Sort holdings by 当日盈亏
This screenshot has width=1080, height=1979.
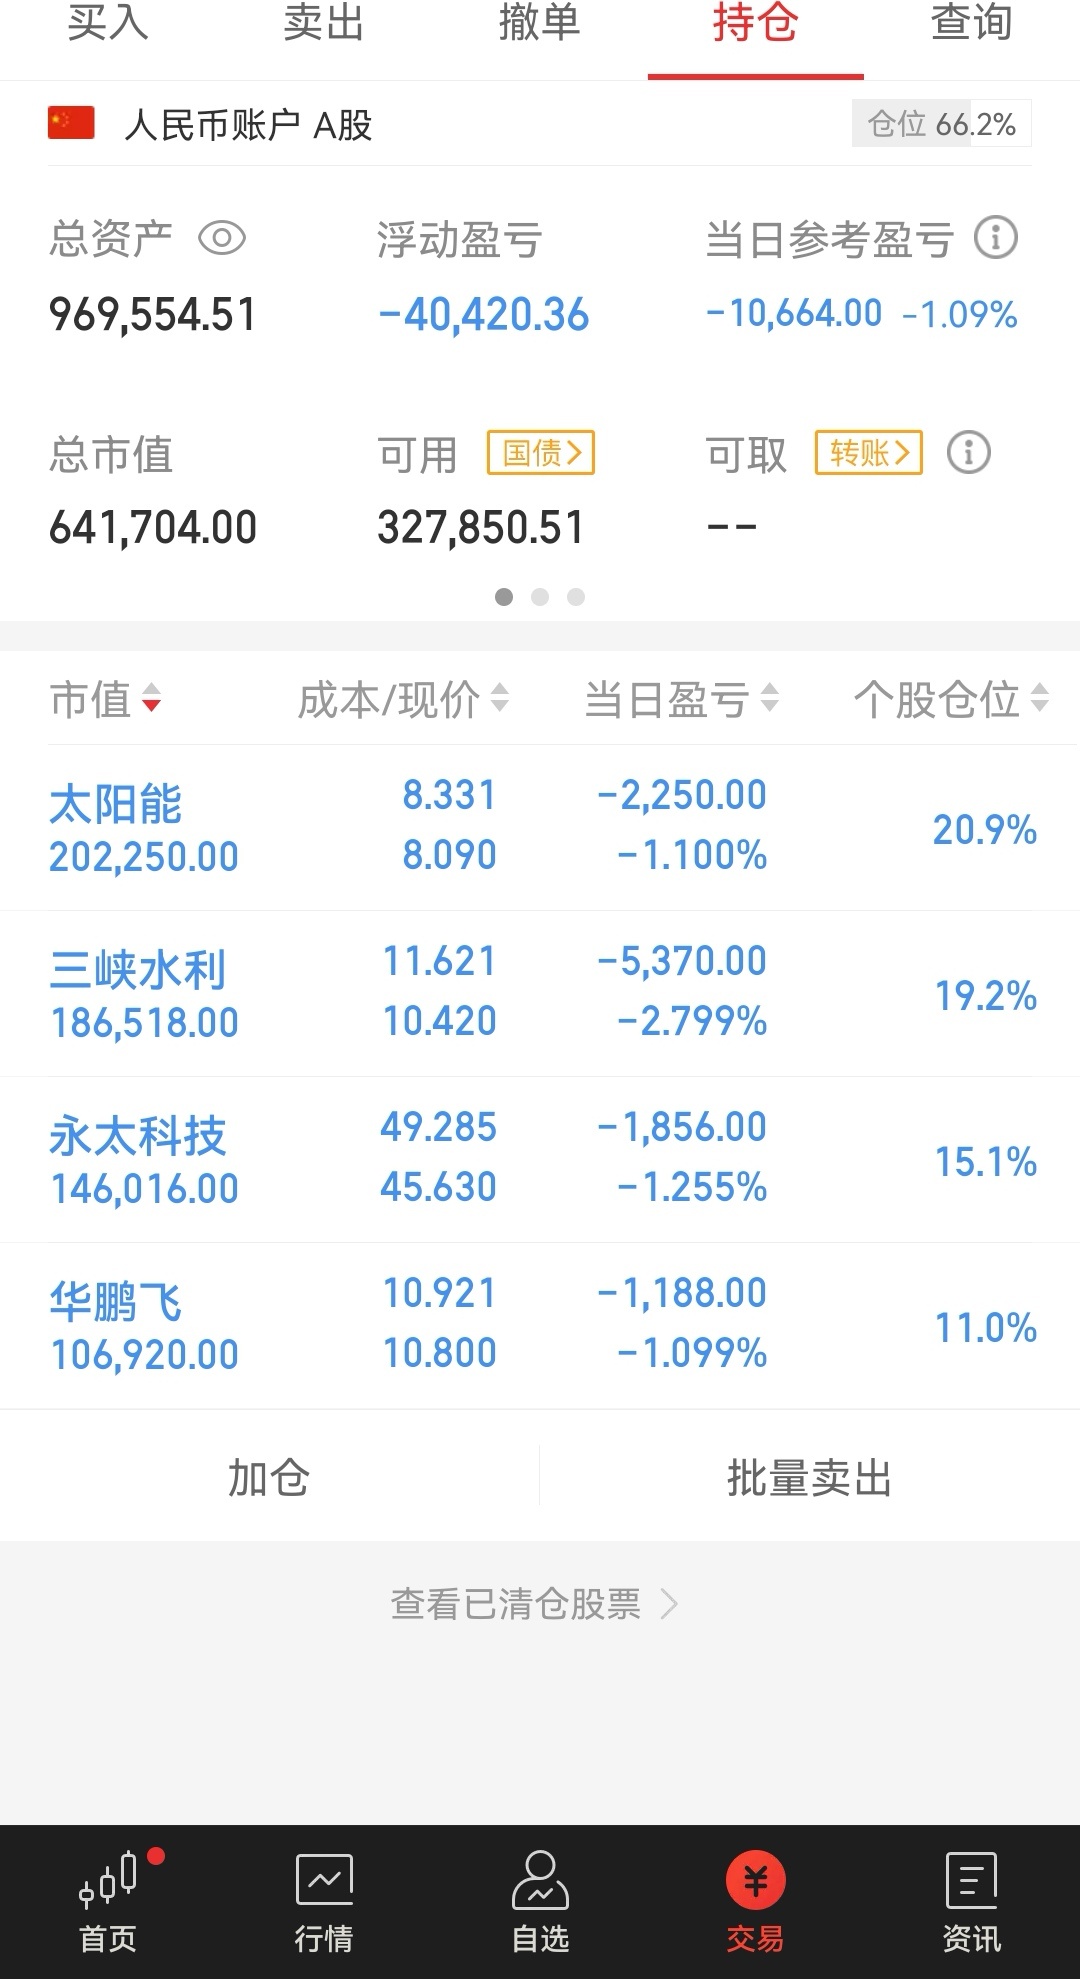click(682, 699)
